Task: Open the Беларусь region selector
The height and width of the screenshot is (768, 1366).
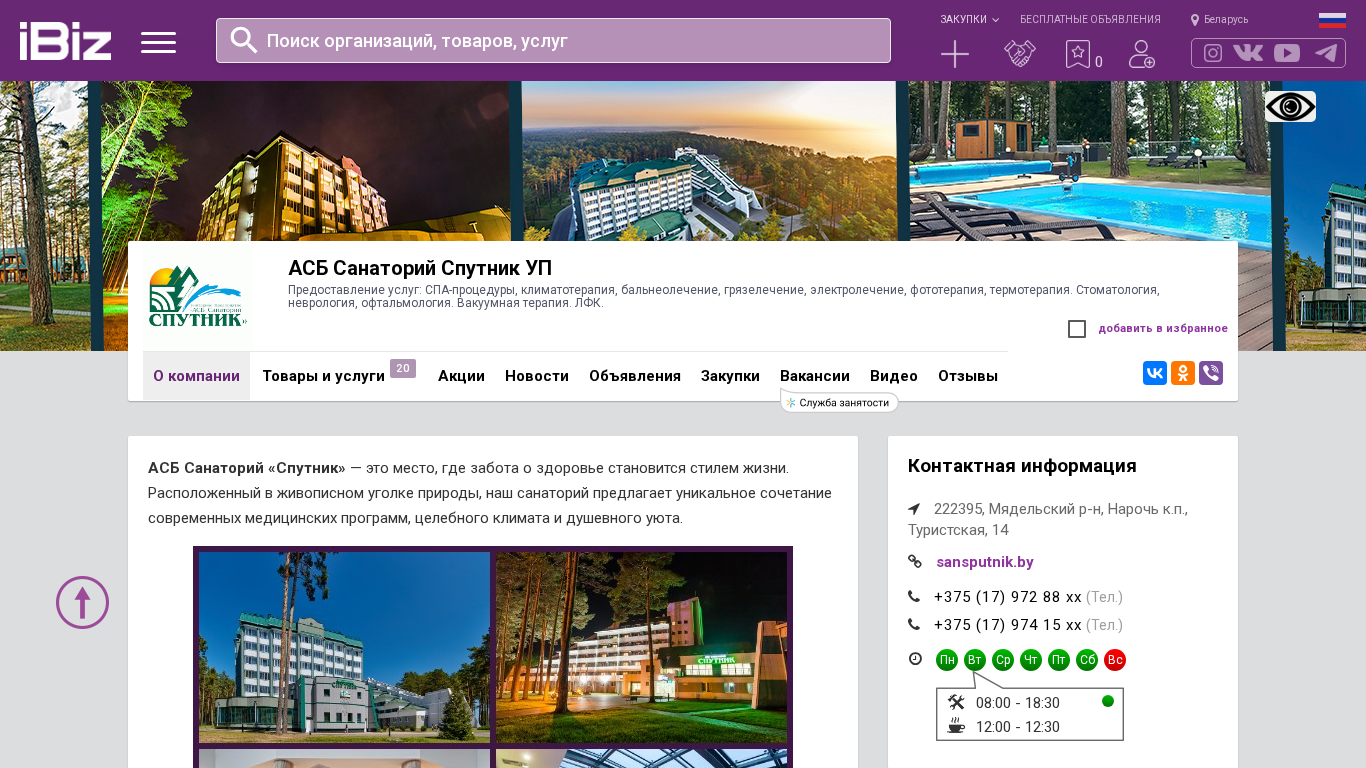Action: (1219, 19)
